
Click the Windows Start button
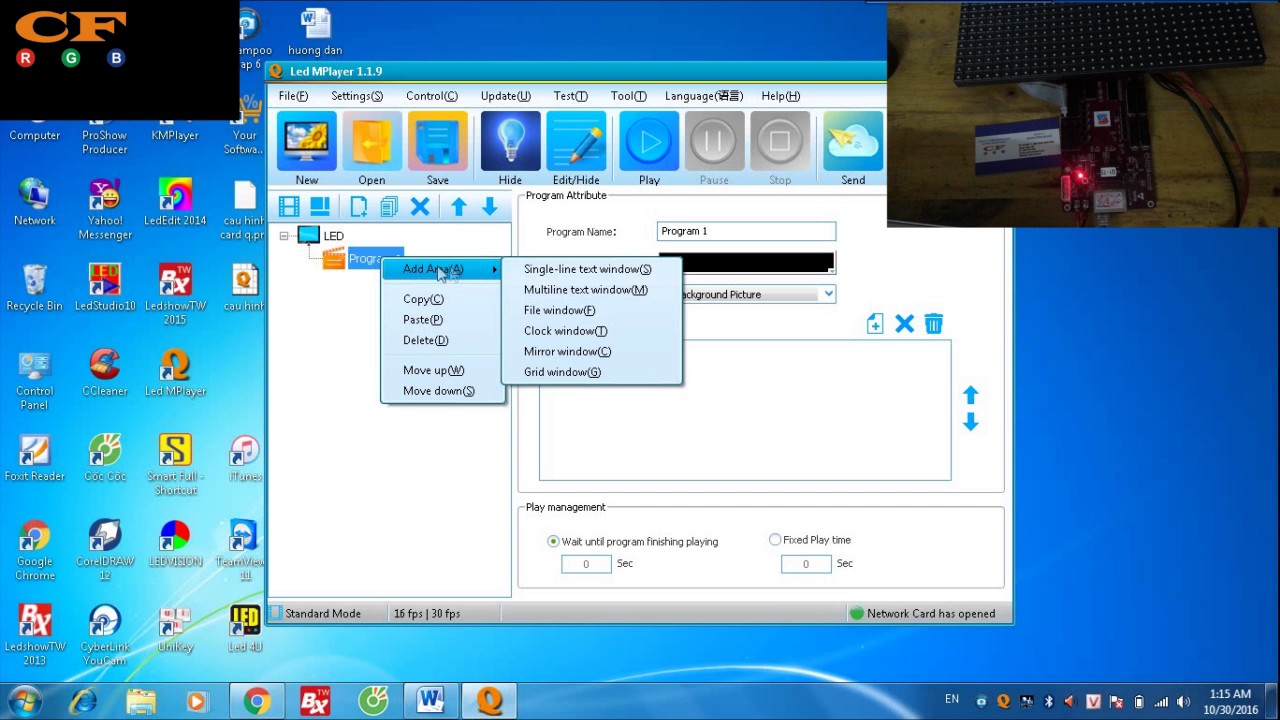(x=24, y=701)
